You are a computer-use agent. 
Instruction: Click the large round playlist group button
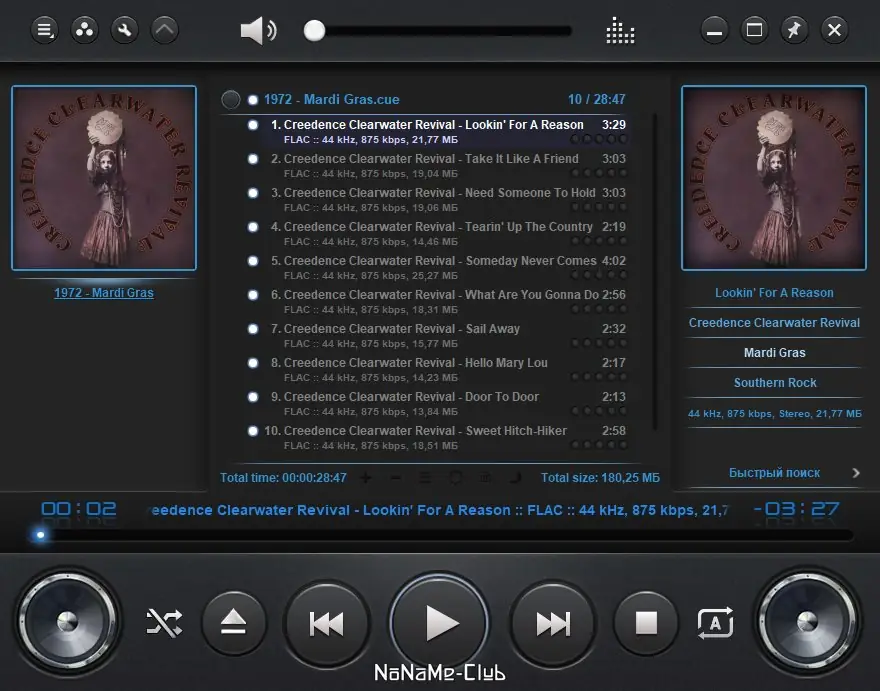[231, 99]
